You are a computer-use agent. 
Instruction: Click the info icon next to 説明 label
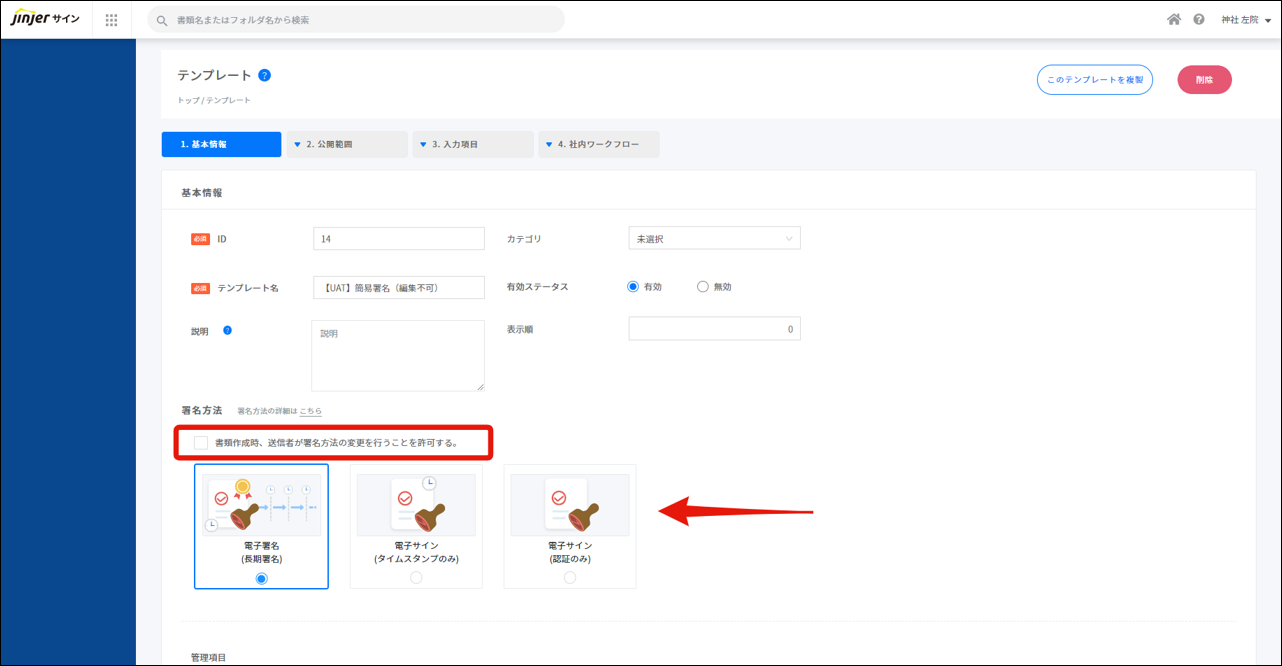pos(227,330)
